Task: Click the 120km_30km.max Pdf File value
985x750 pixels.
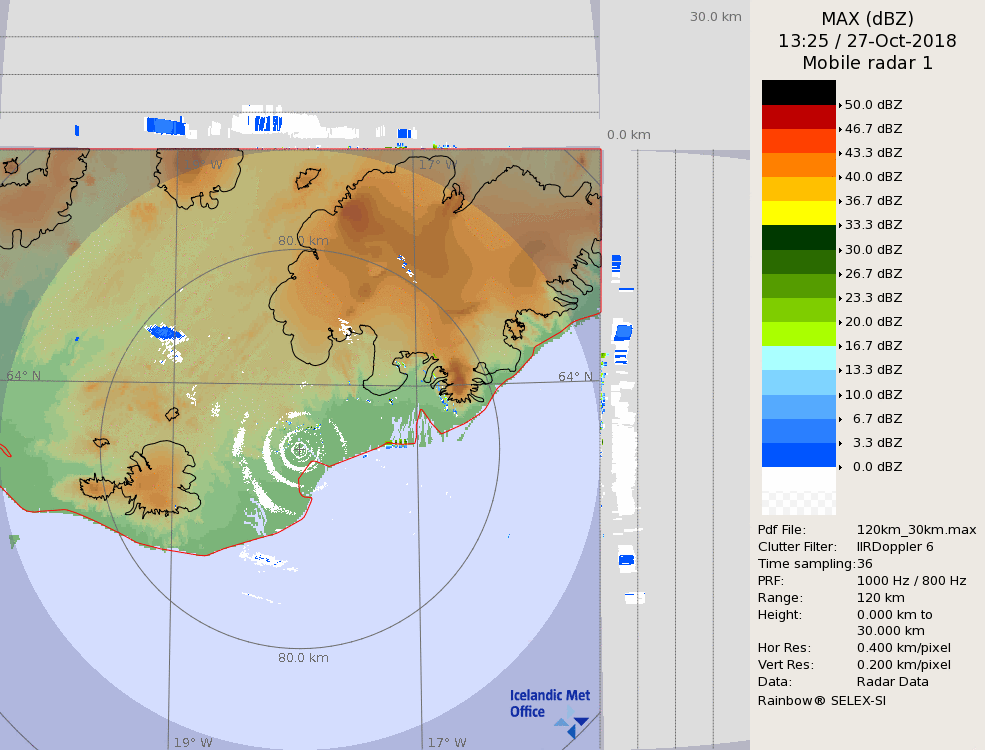Action: point(916,530)
